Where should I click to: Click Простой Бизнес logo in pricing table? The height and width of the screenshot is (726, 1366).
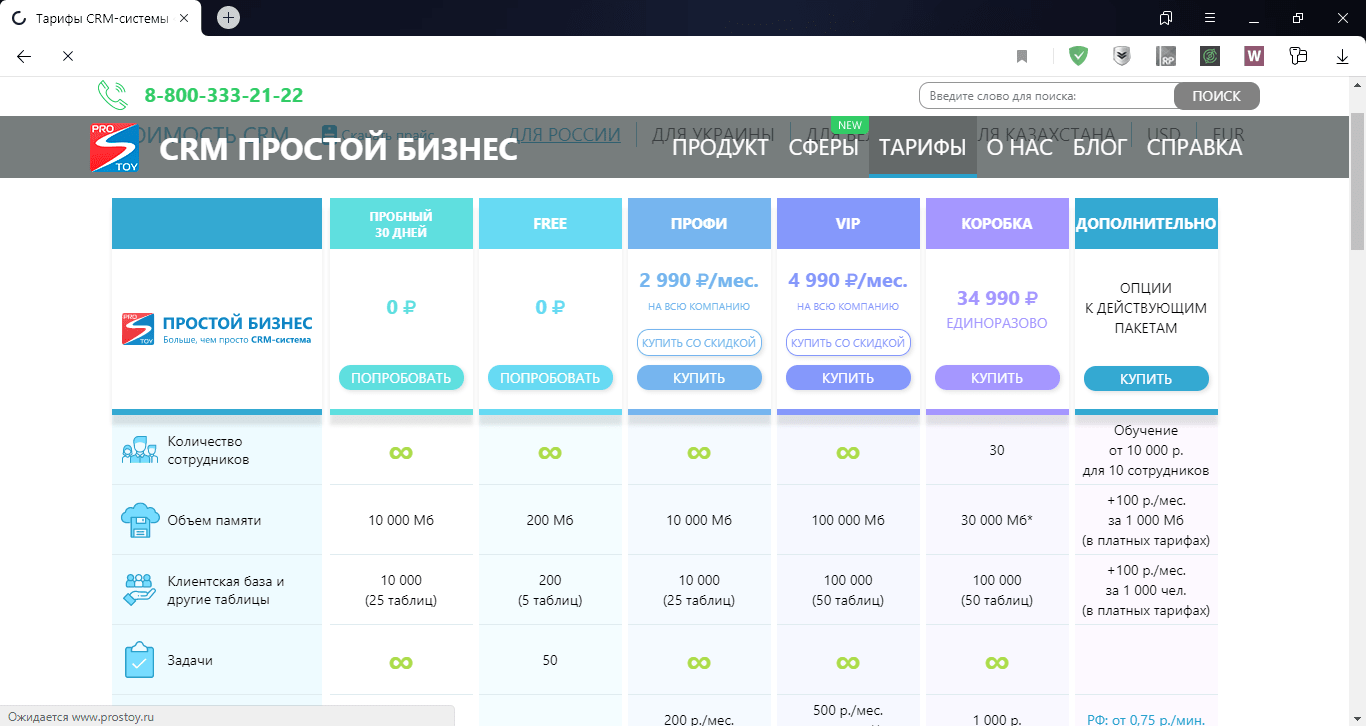[217, 330]
